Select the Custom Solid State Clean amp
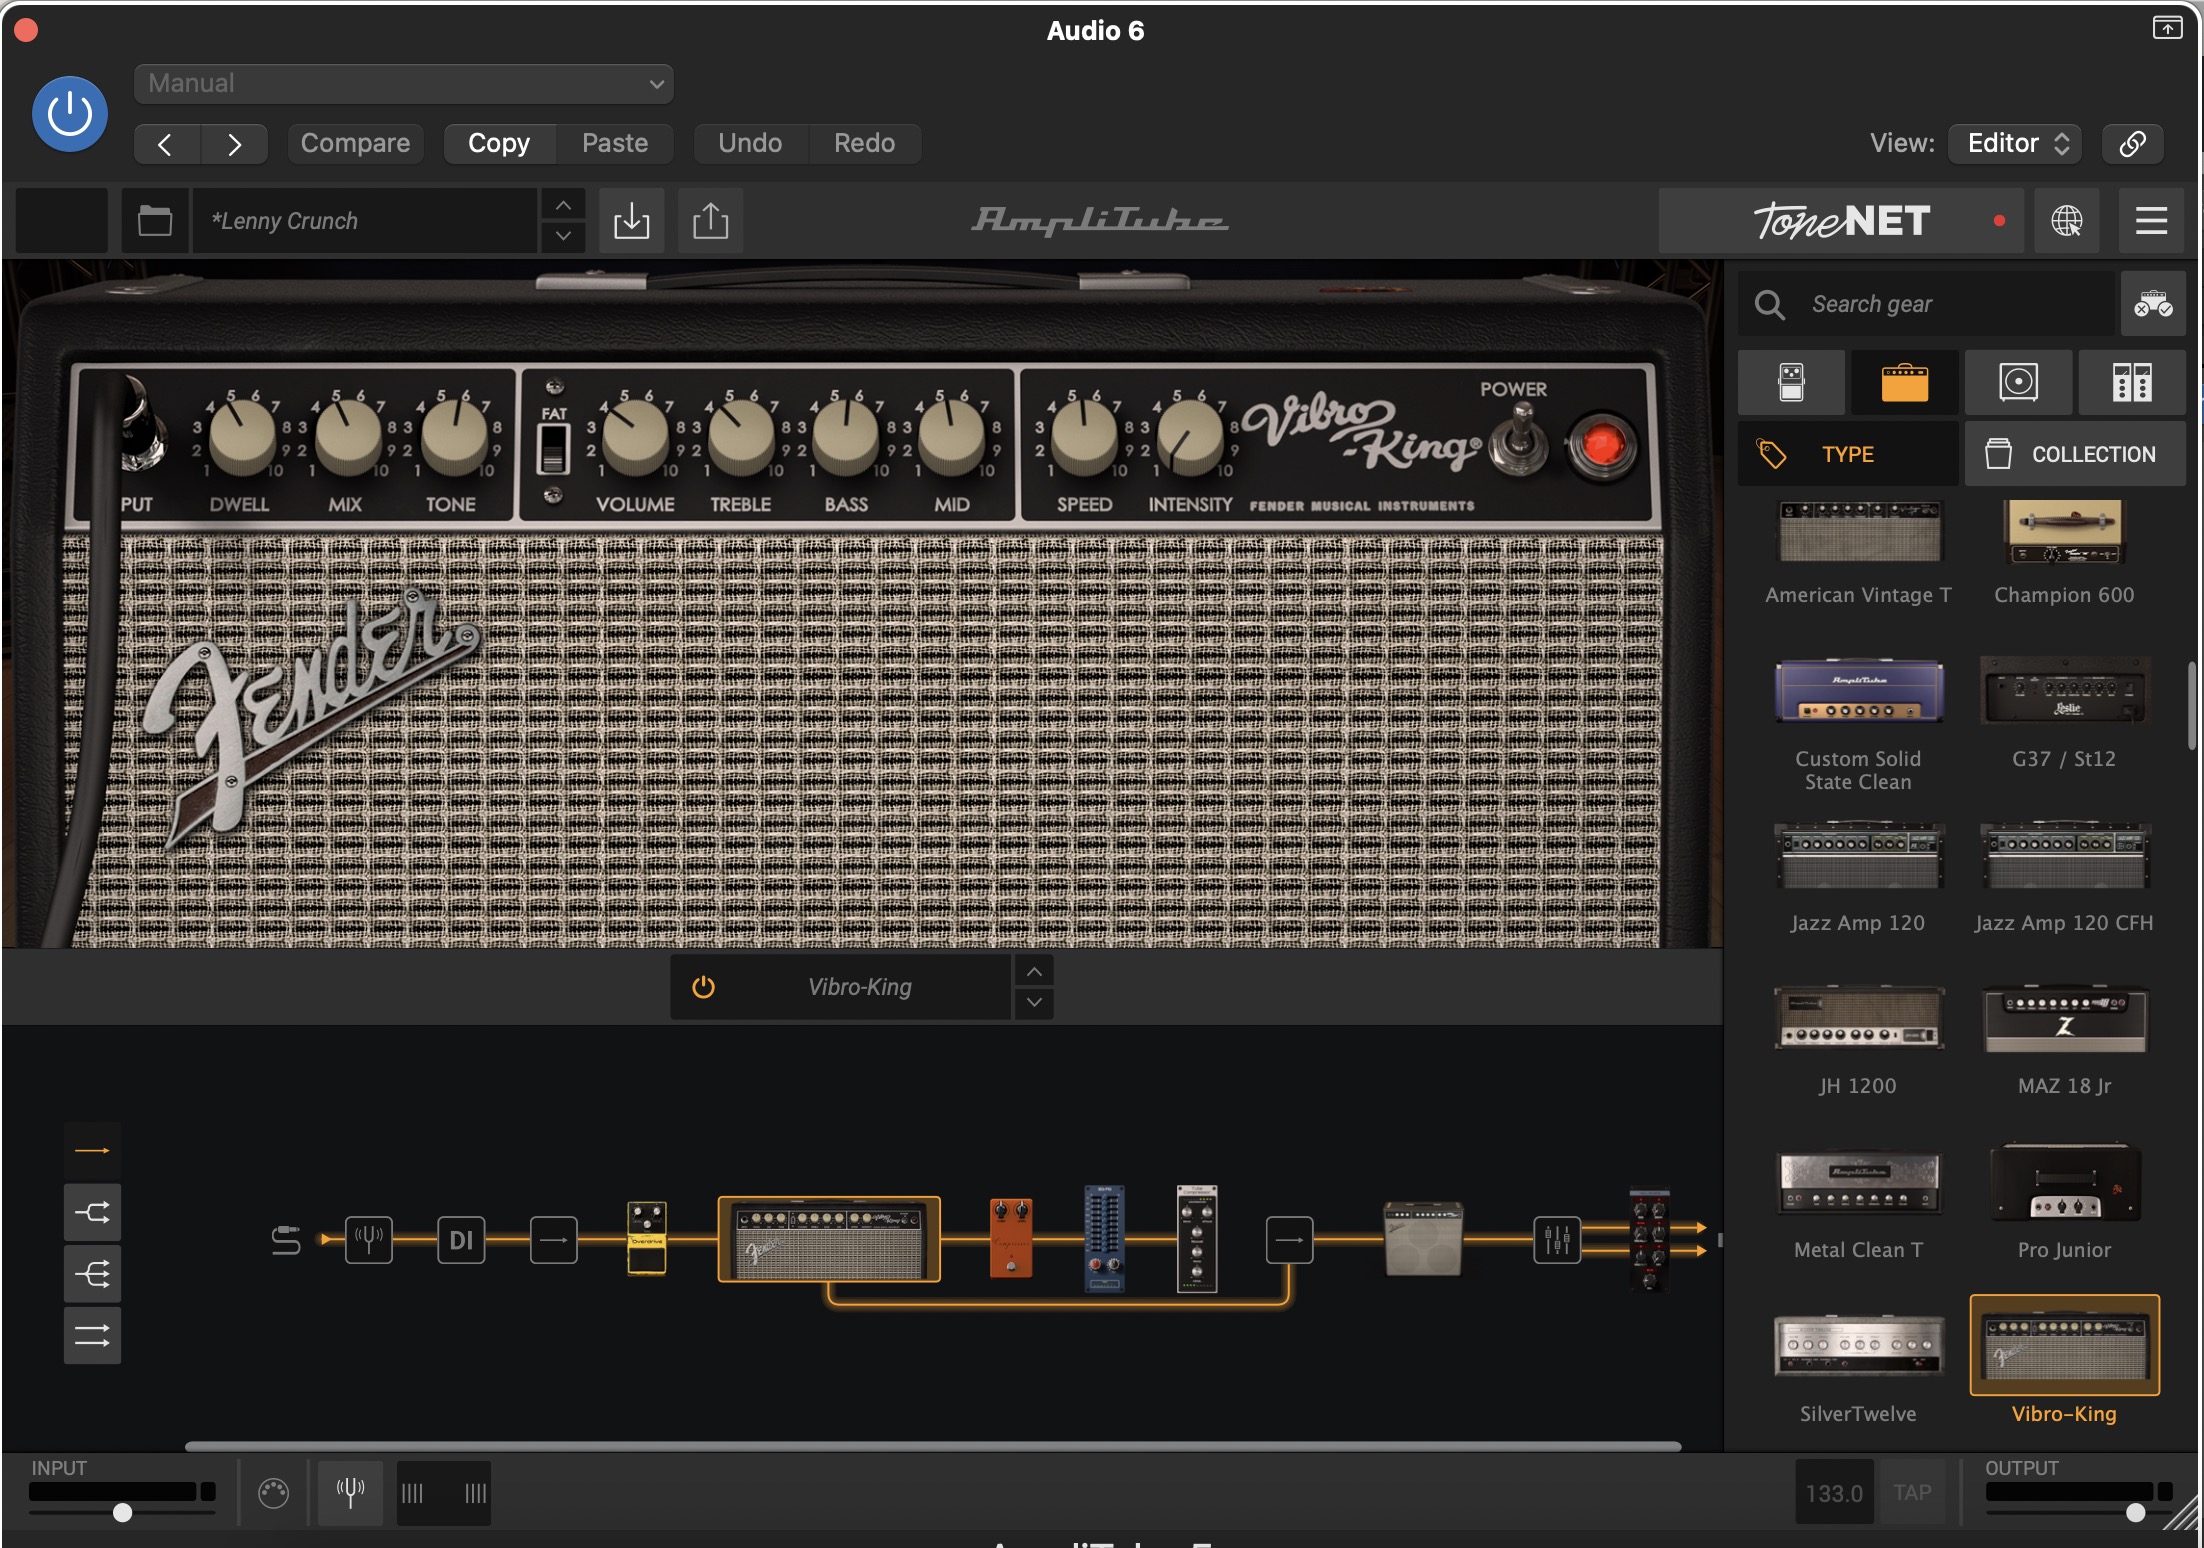 pos(1858,725)
